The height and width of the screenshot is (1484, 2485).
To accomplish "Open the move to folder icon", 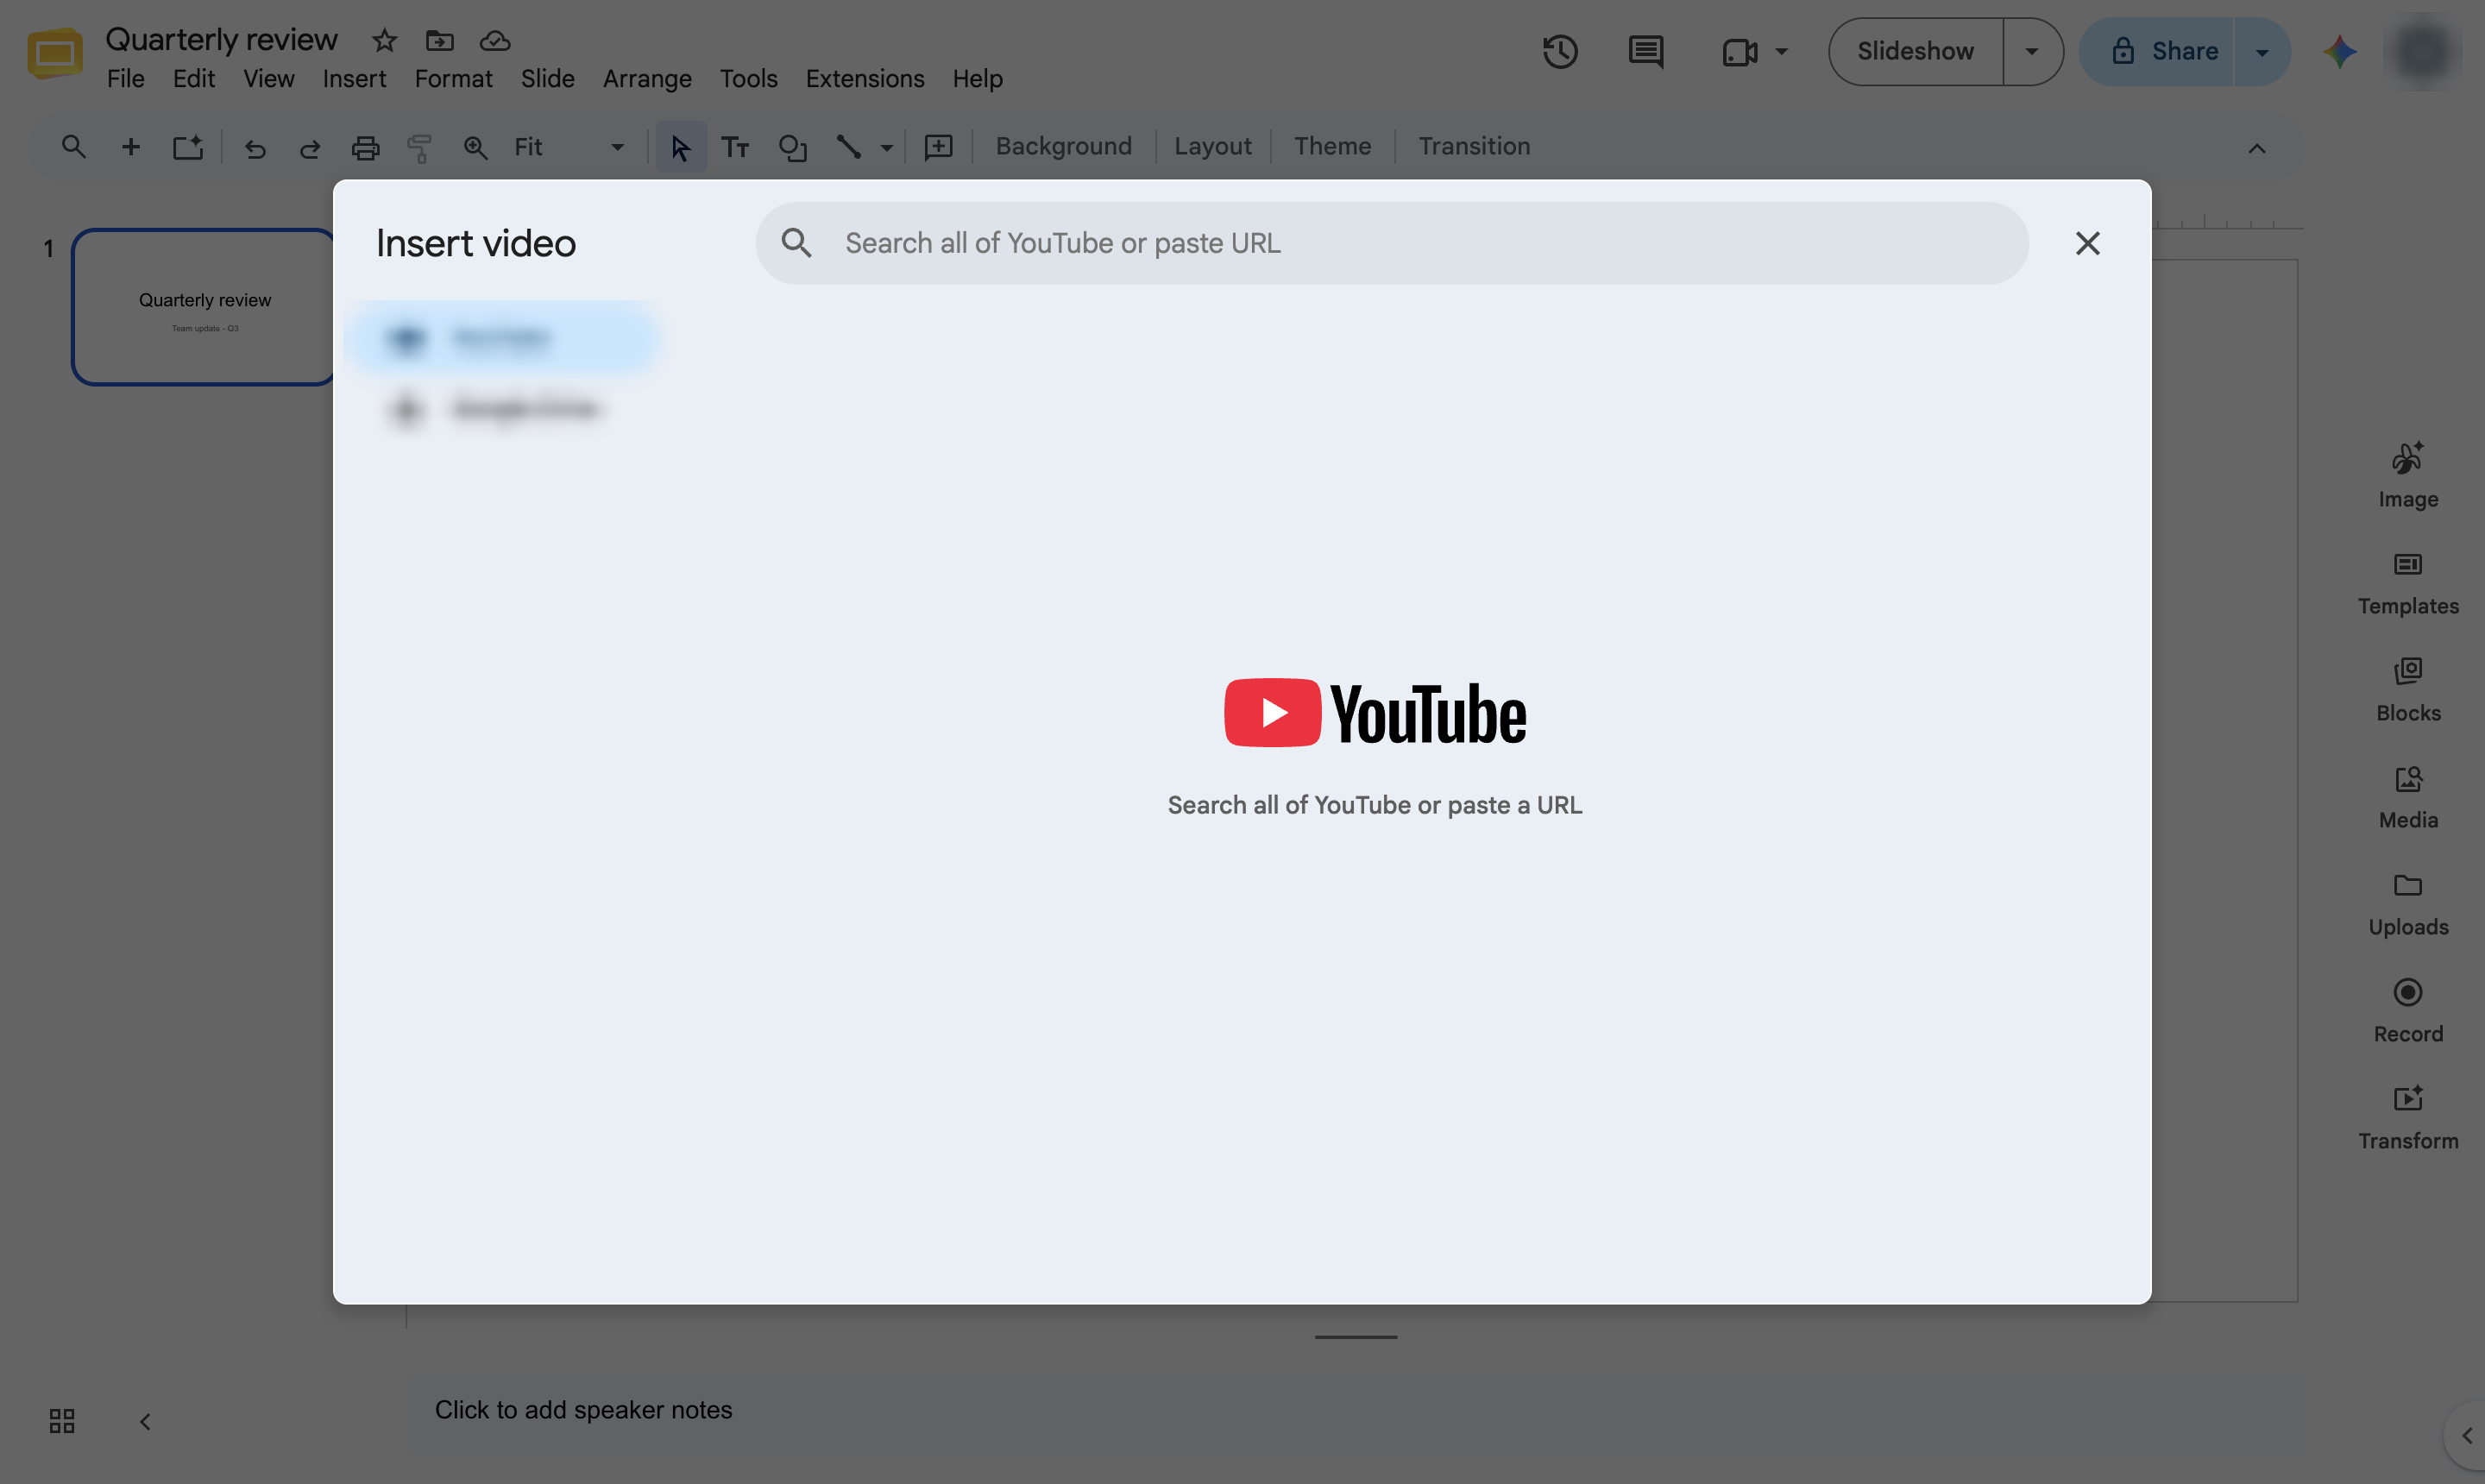I will (440, 41).
